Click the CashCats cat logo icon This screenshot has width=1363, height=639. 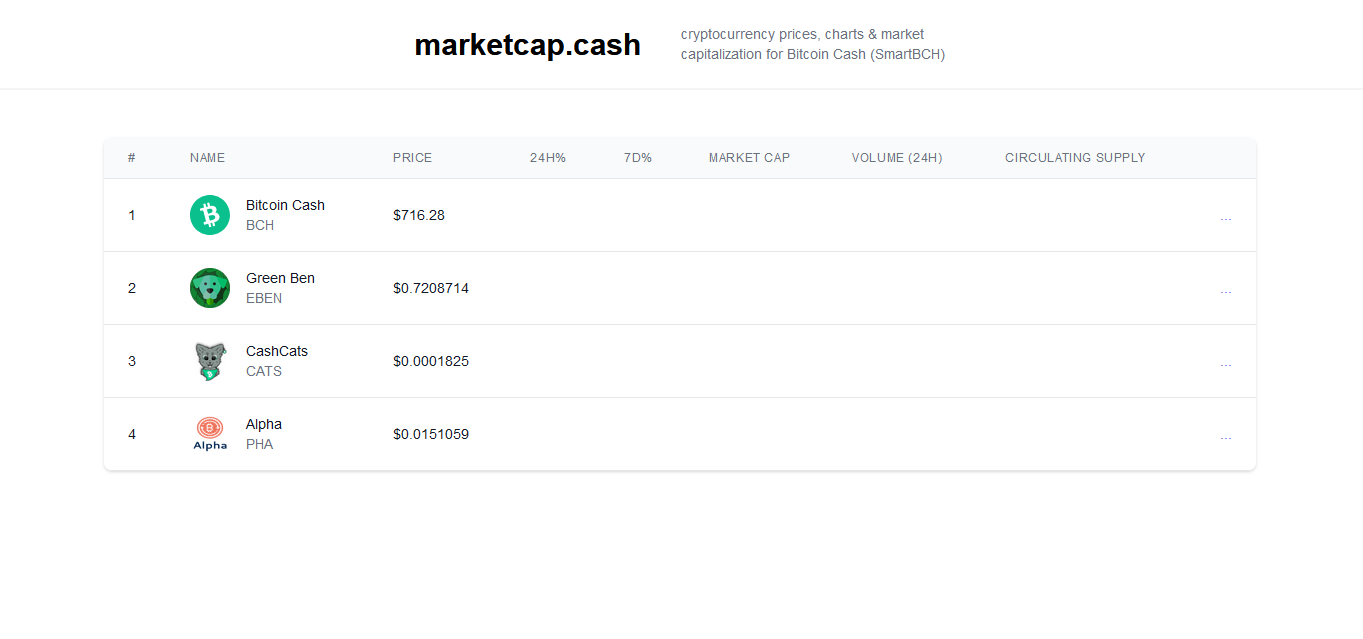click(x=210, y=361)
